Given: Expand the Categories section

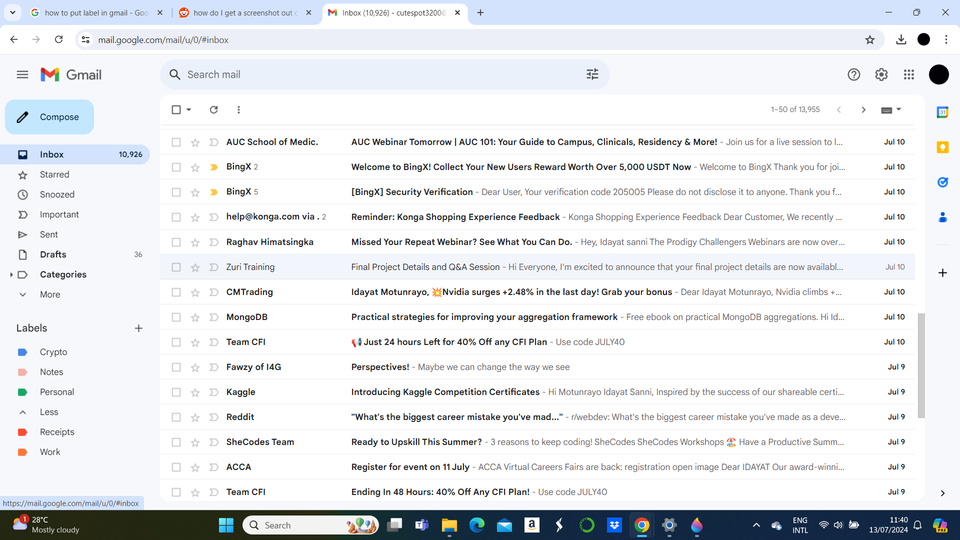Looking at the screenshot, I should pos(11,275).
